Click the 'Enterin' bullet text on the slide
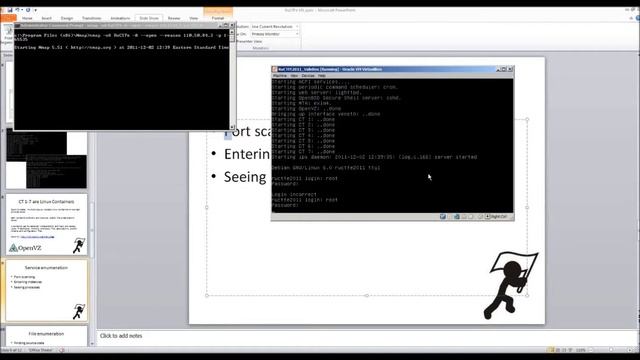Viewport: 640px width, 360px height. click(247, 154)
